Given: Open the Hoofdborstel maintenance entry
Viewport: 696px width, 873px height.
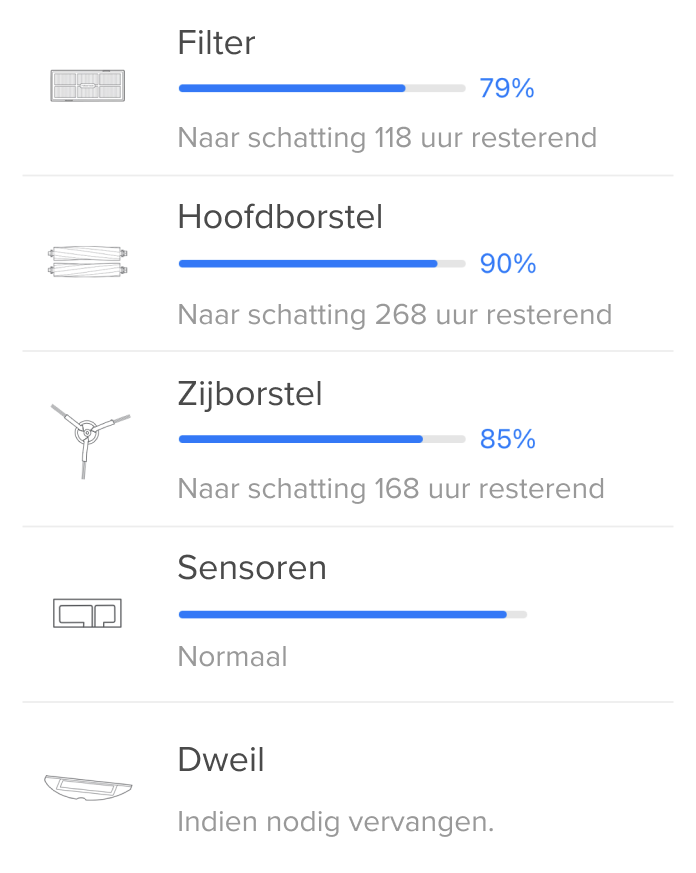Looking at the screenshot, I should coord(348,263).
